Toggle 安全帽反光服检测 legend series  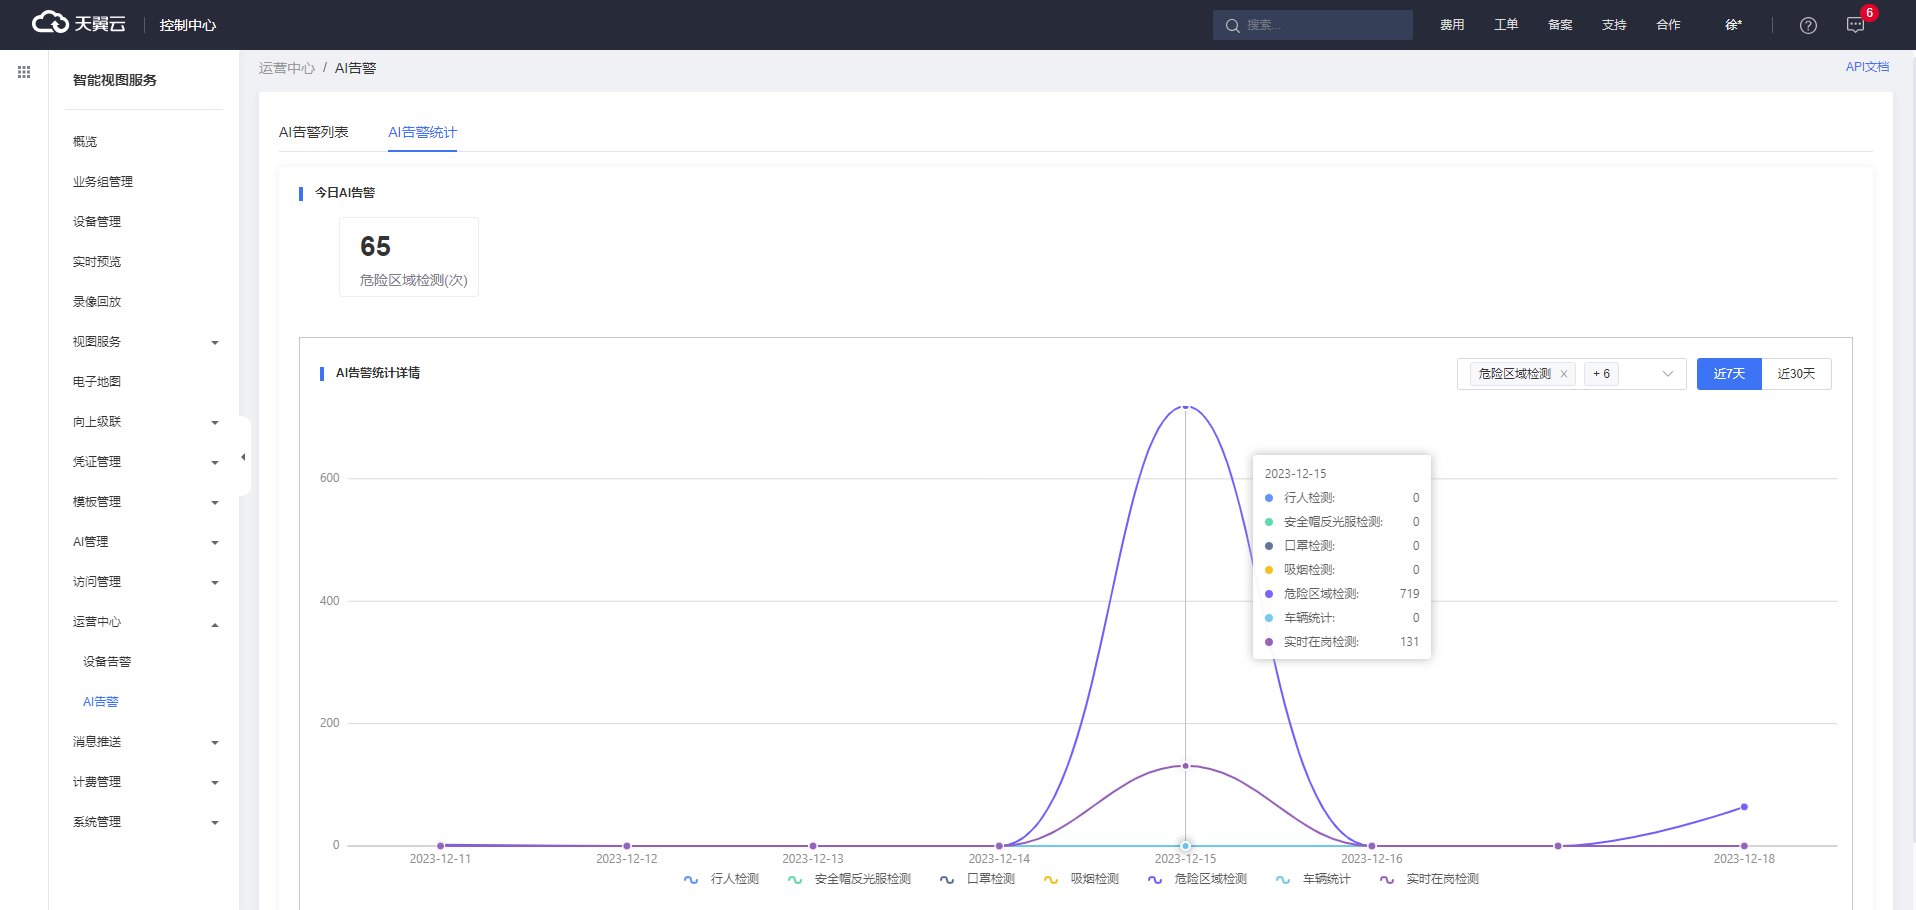(x=850, y=879)
